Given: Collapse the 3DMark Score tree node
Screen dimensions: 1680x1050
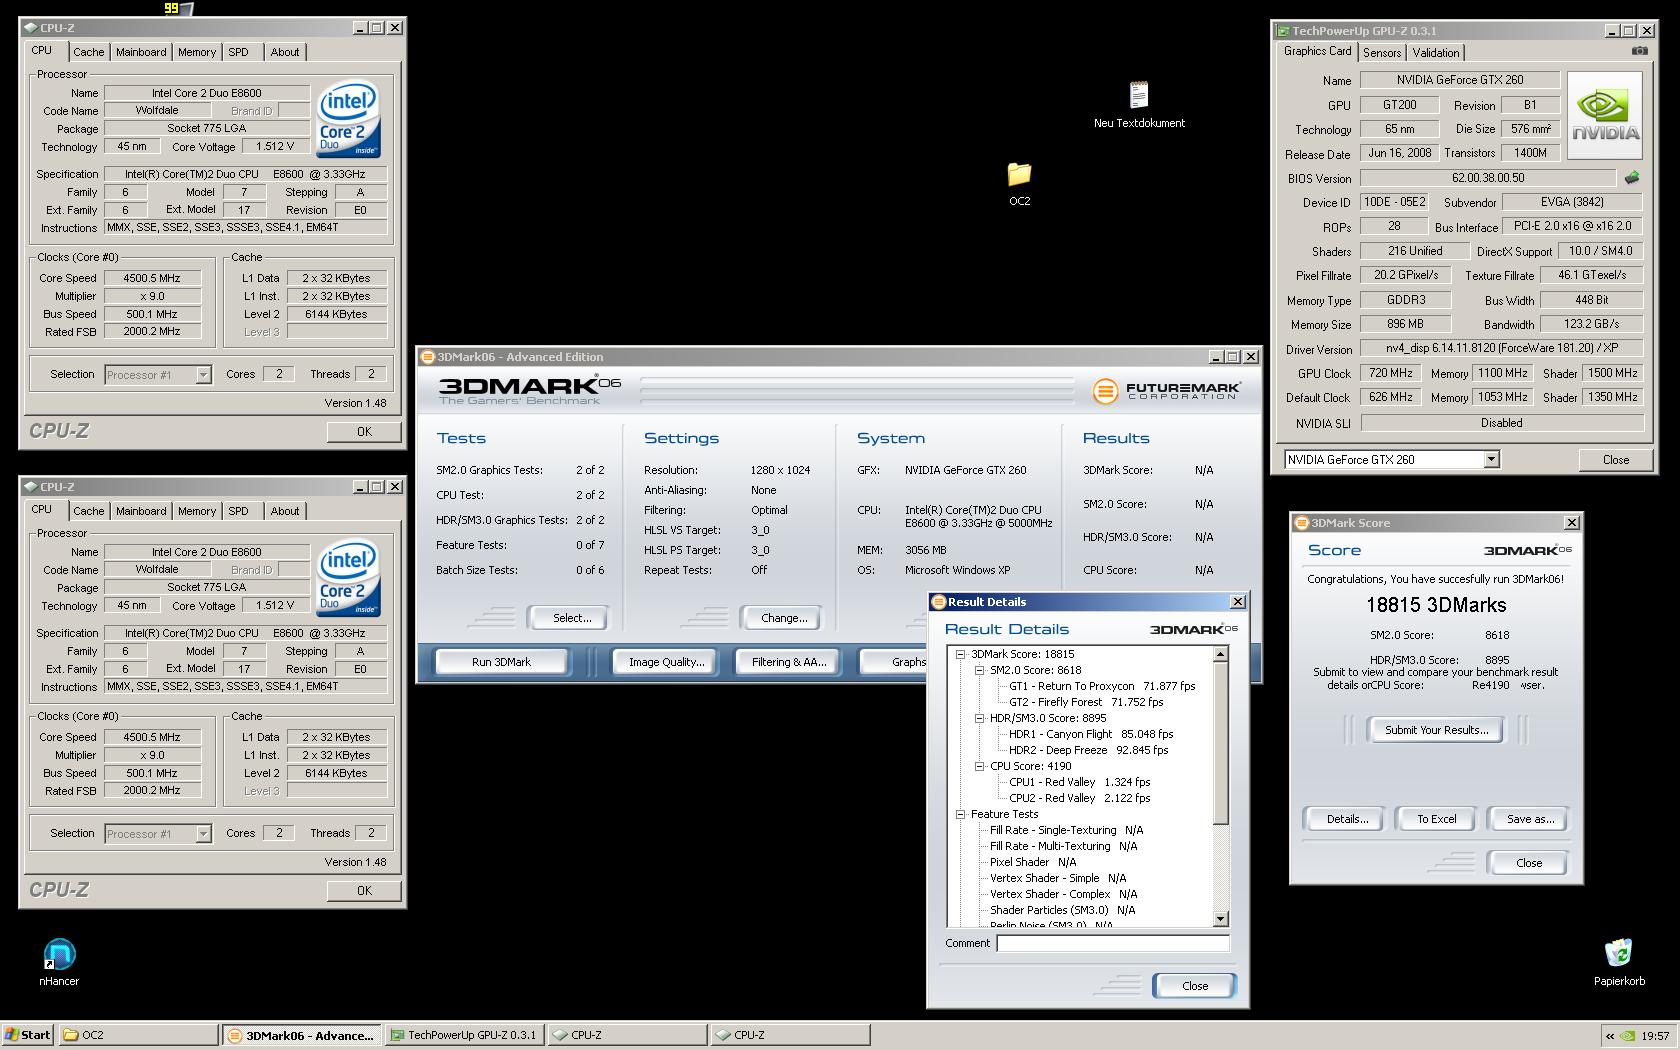Looking at the screenshot, I should 960,654.
